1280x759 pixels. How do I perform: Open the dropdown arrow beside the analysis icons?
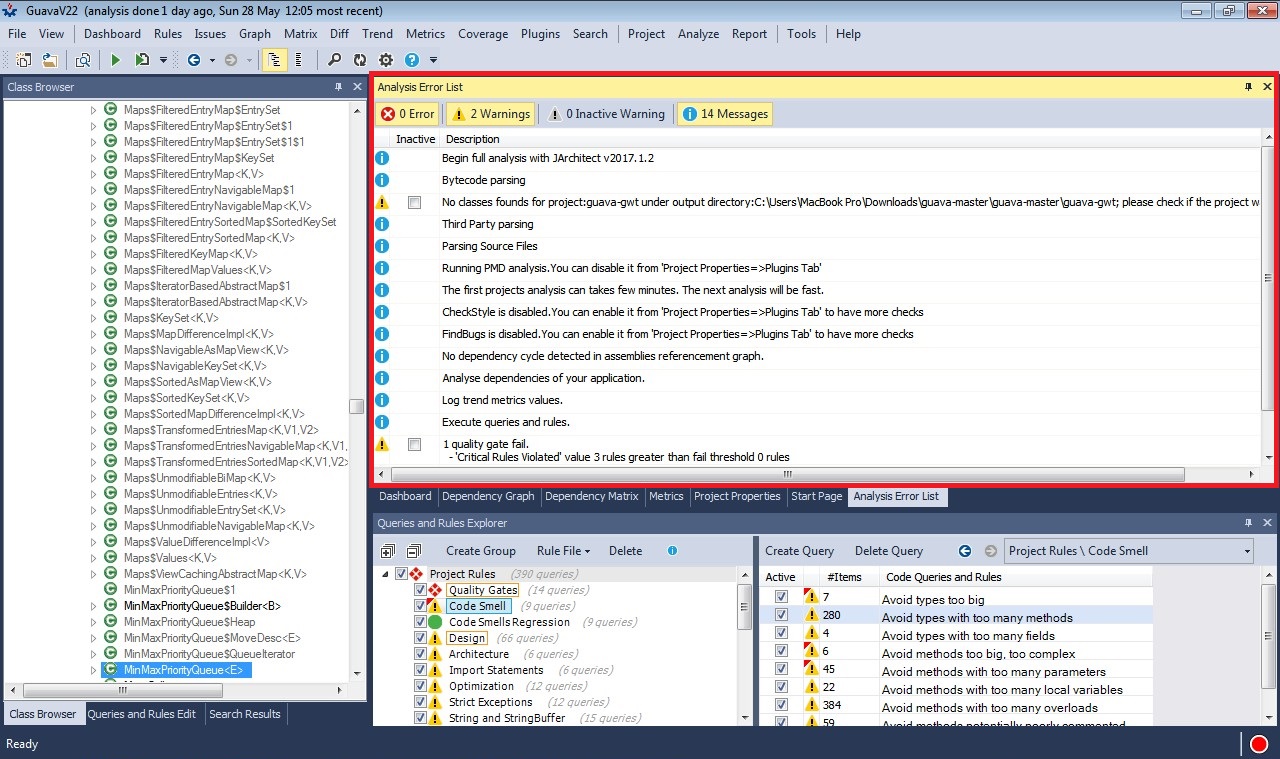pyautogui.click(x=163, y=61)
